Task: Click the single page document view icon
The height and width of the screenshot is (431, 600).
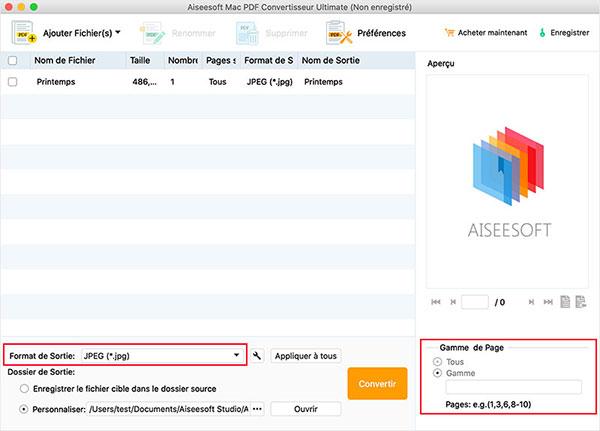Action: (564, 302)
